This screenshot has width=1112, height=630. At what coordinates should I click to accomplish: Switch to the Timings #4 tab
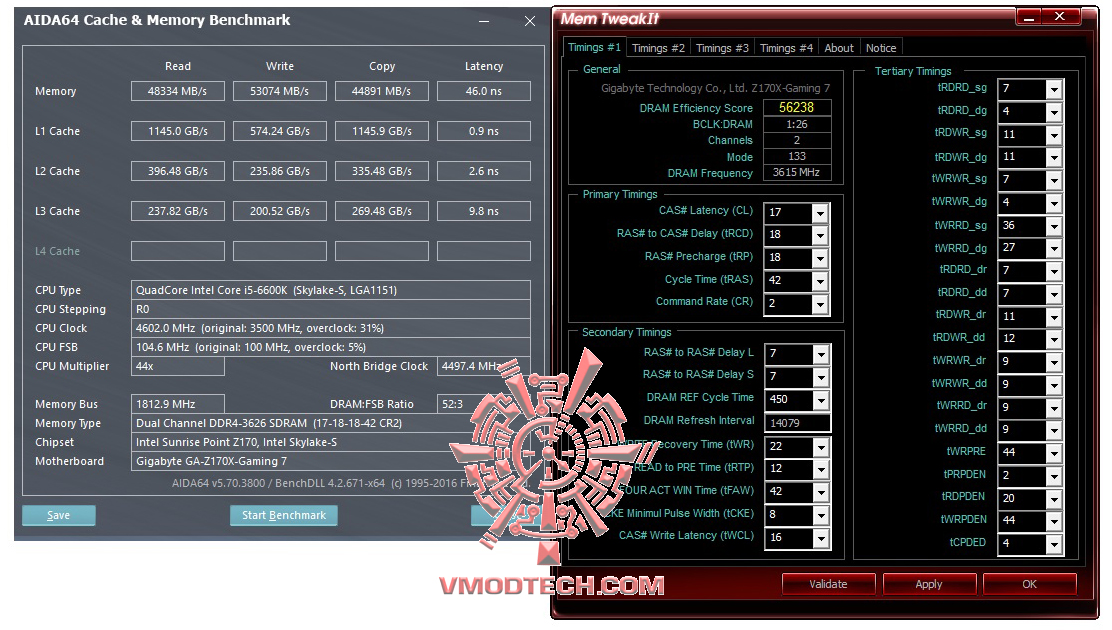[x=786, y=48]
